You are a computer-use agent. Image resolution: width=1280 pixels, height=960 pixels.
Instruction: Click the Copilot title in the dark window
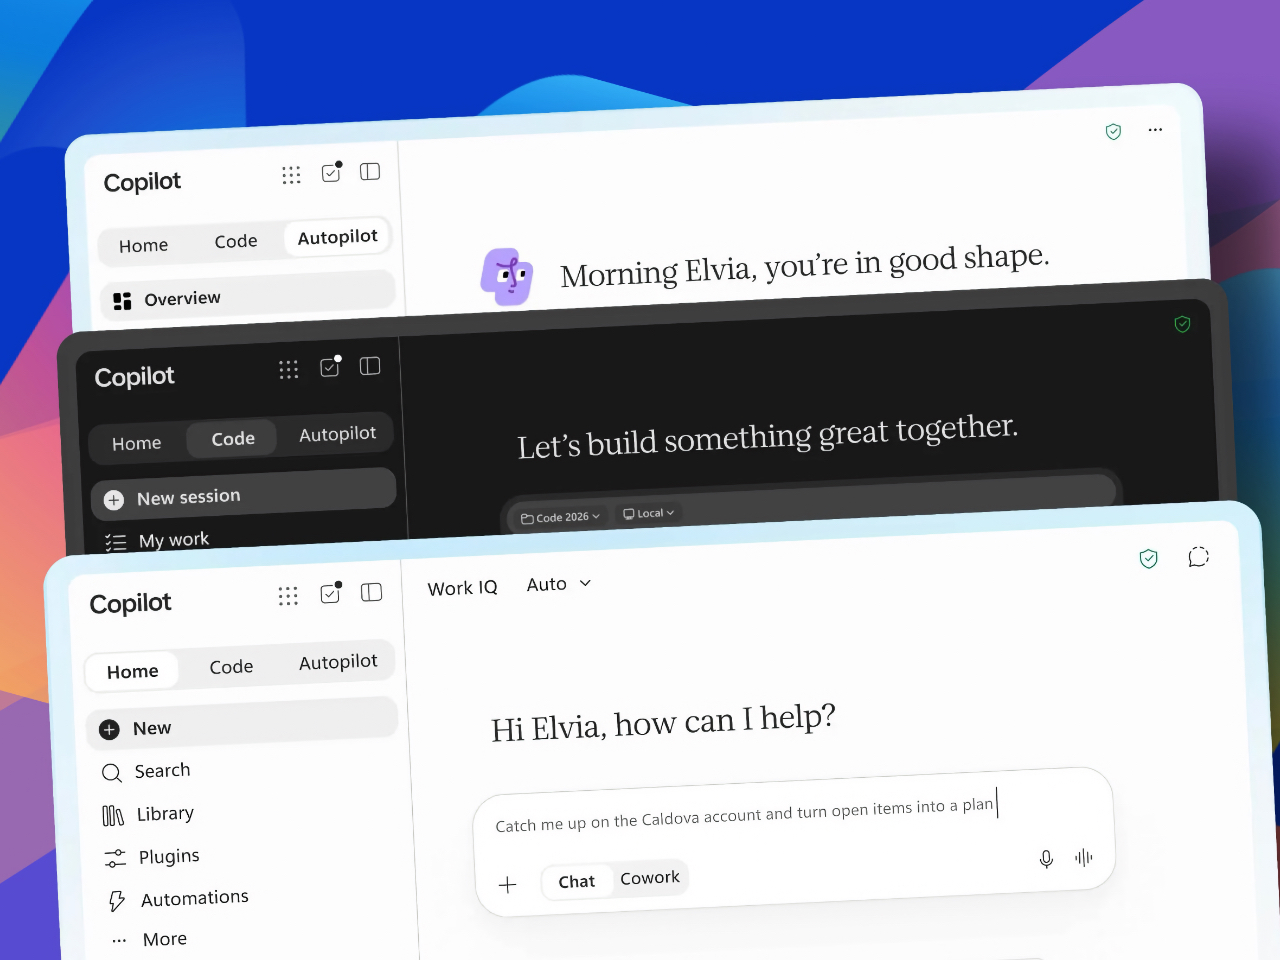coord(135,377)
